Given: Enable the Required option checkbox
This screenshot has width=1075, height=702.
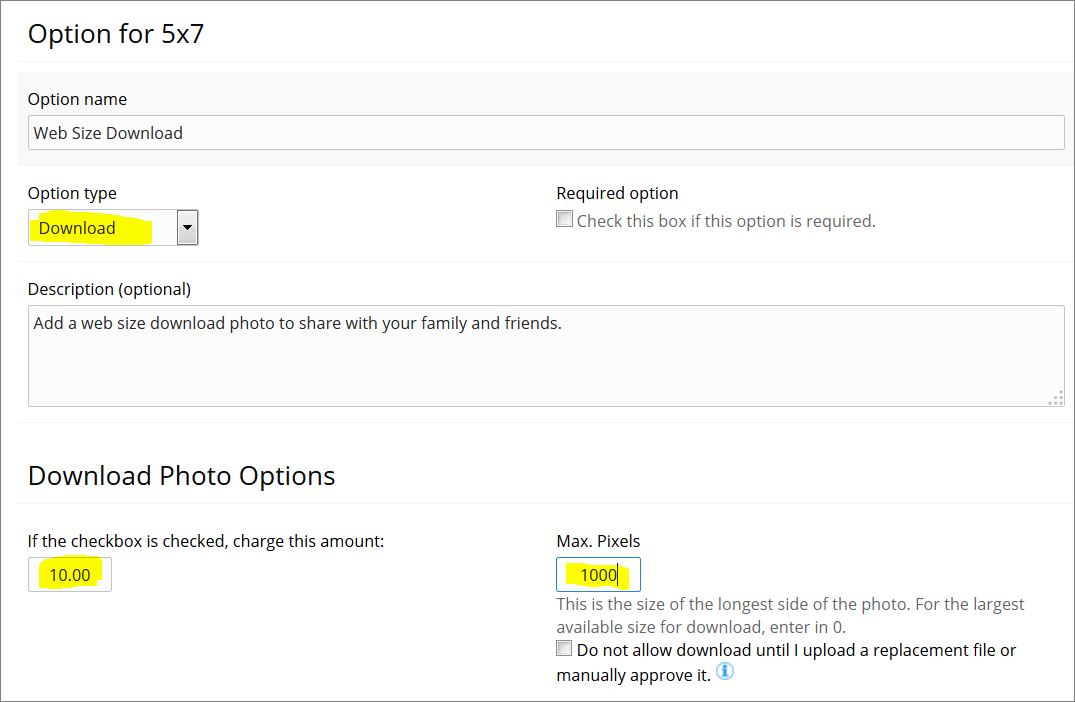Looking at the screenshot, I should click(564, 219).
